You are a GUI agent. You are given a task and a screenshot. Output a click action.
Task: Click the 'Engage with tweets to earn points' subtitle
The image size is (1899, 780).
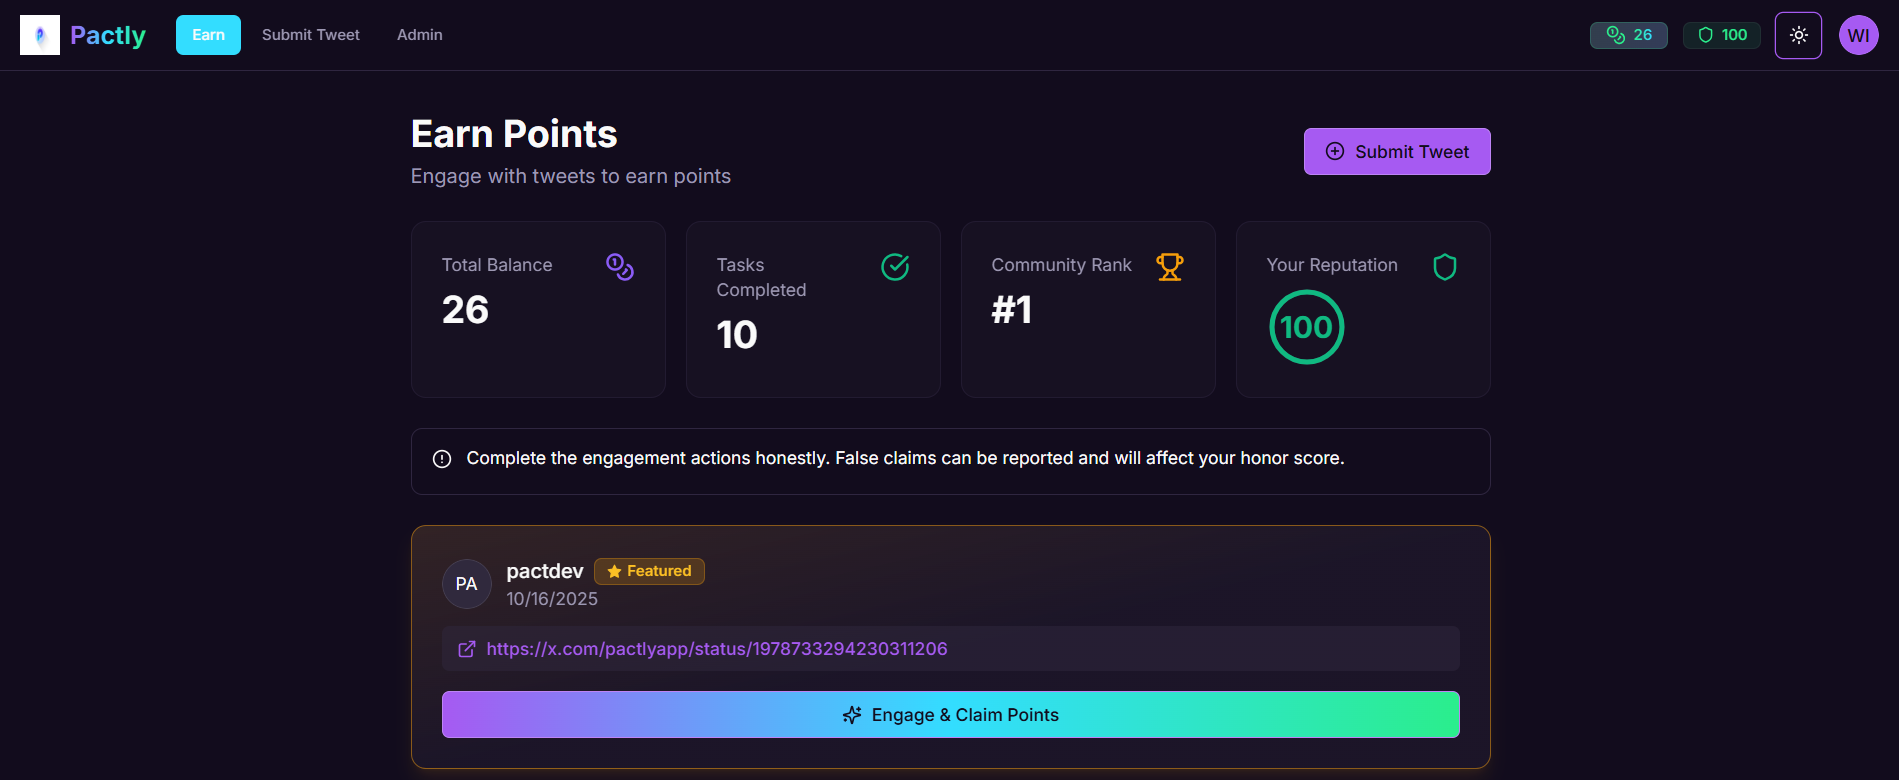571,176
